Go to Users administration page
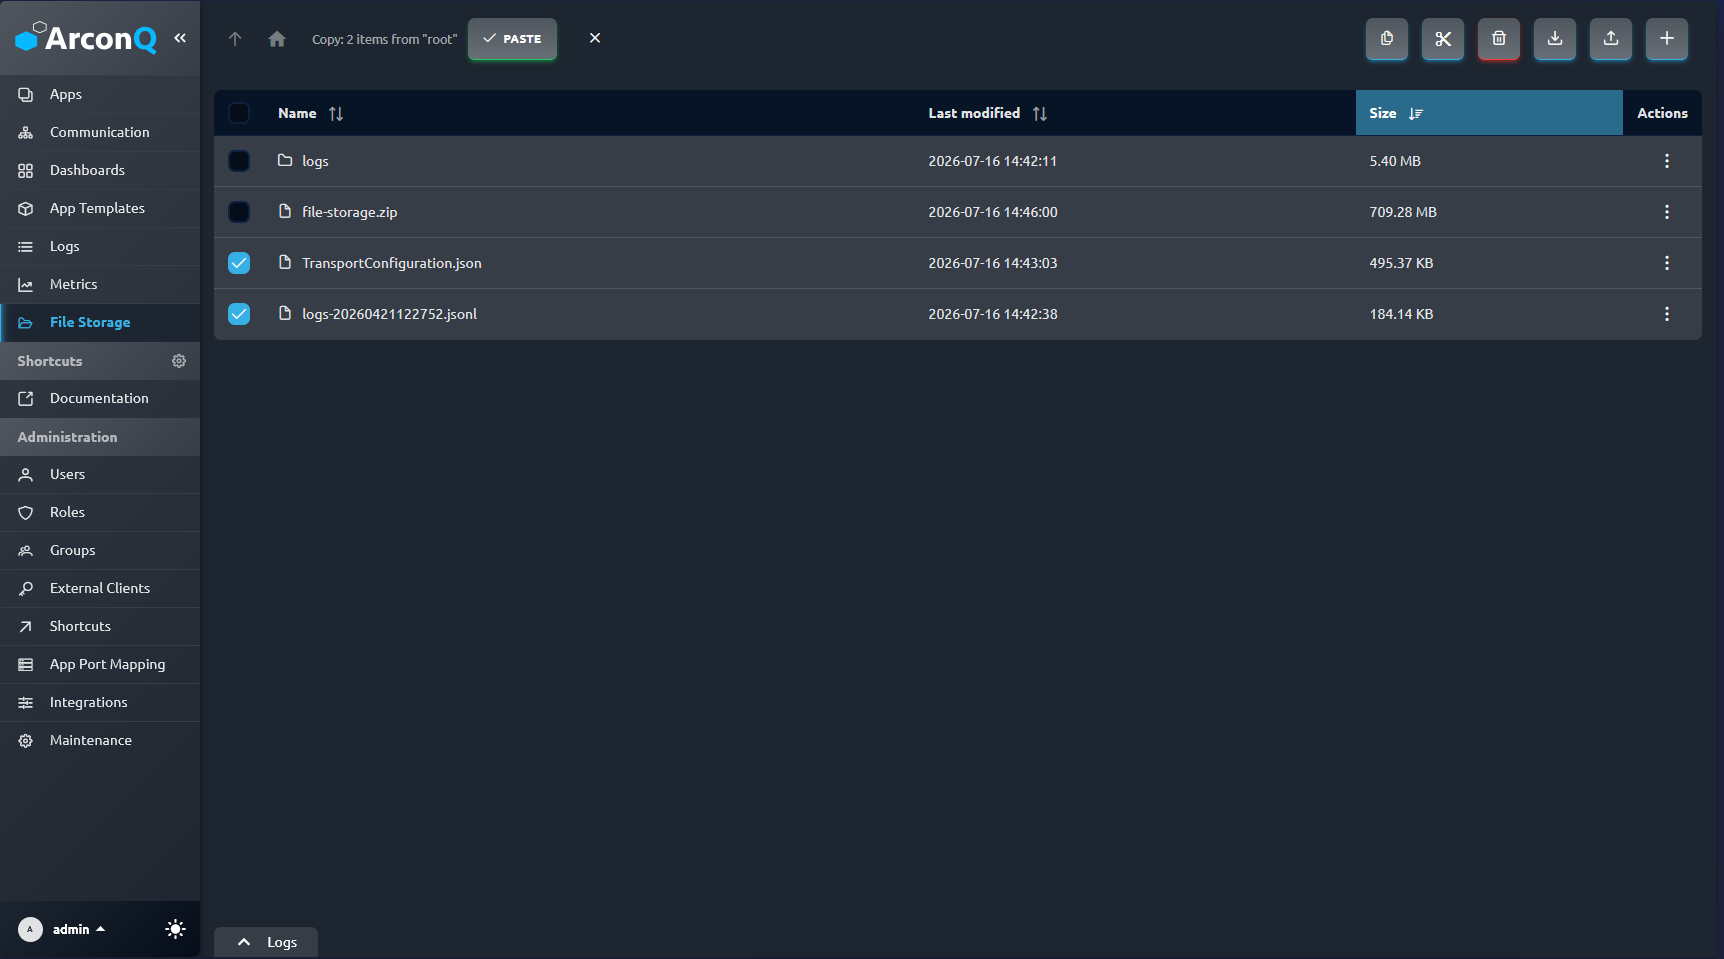1724x959 pixels. 100,474
